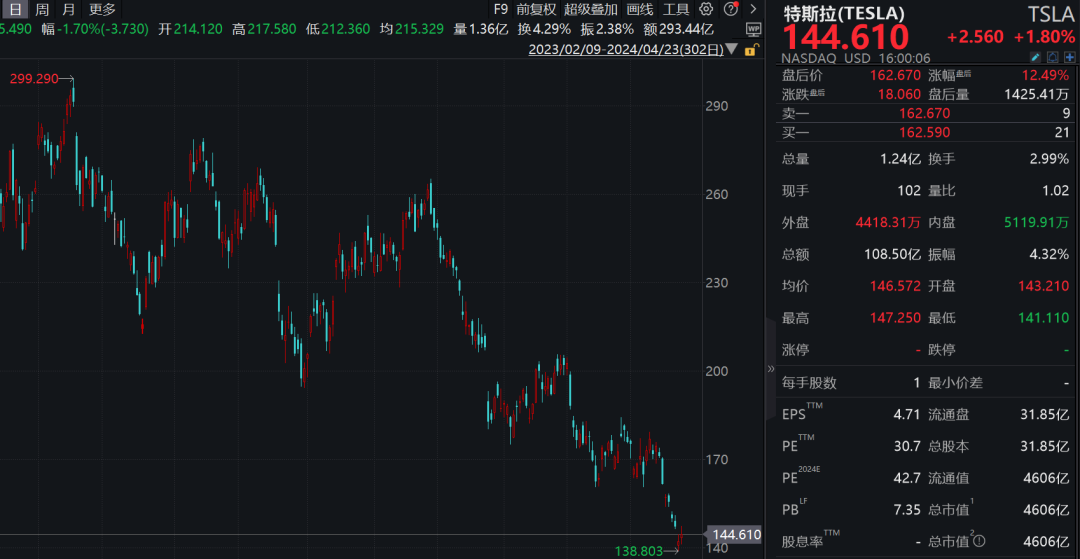This screenshot has width=1080, height=559.
Task: Open the date range 2023/02/09-2024/04/23 selector
Action: click(x=625, y=50)
